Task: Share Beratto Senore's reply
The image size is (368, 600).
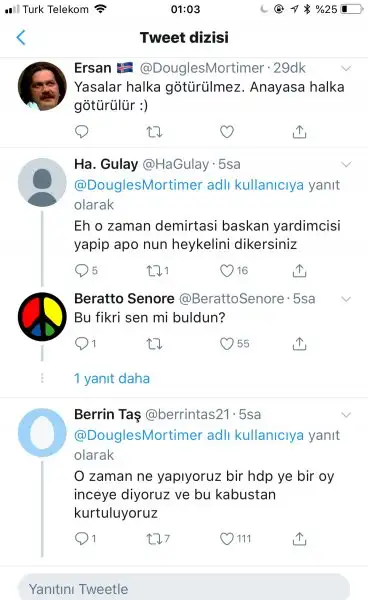Action: [300, 344]
